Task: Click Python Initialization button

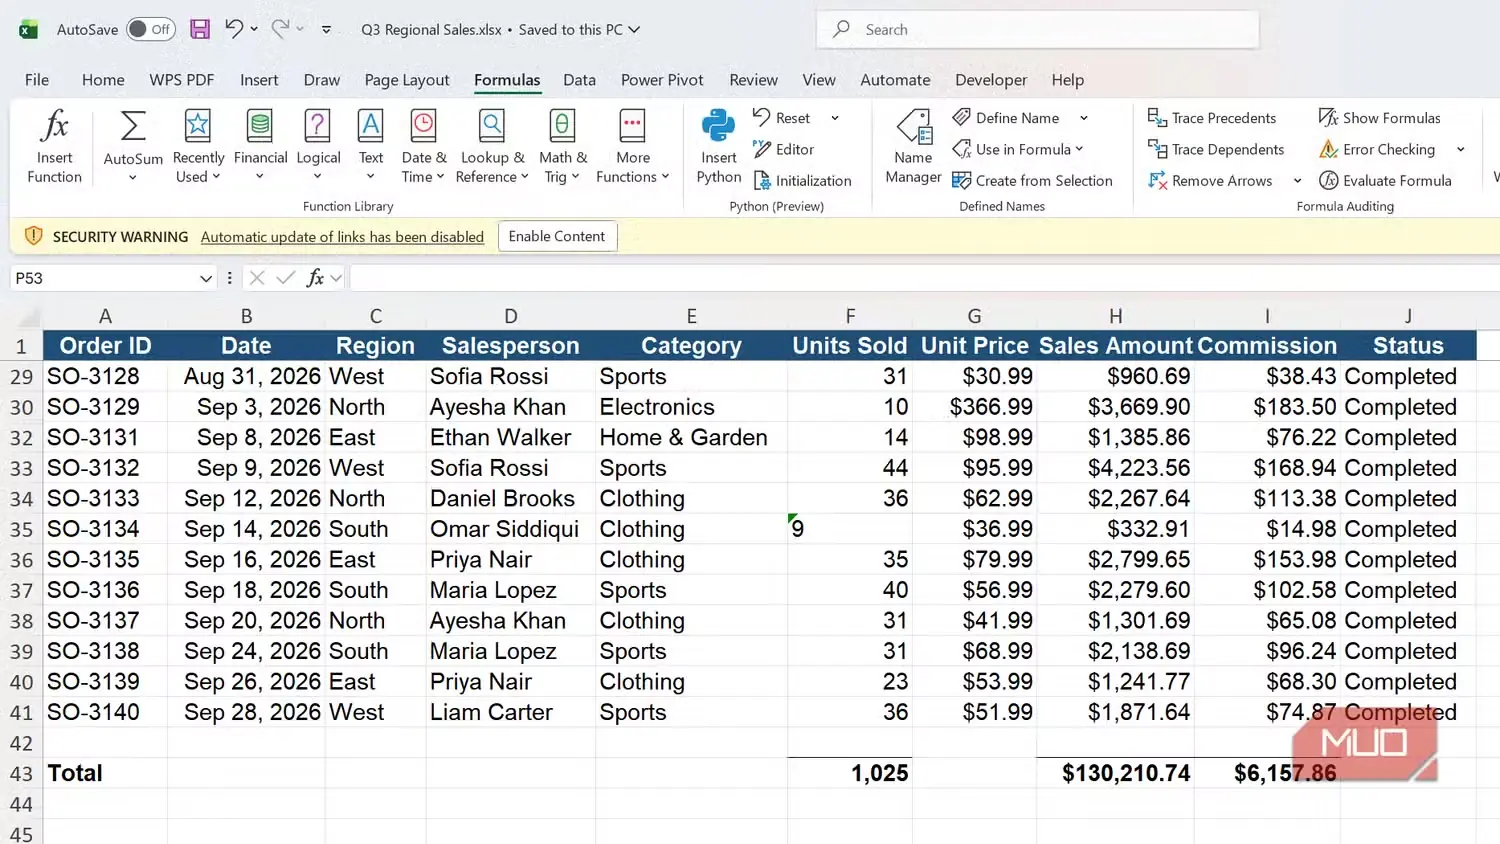Action: (802, 180)
